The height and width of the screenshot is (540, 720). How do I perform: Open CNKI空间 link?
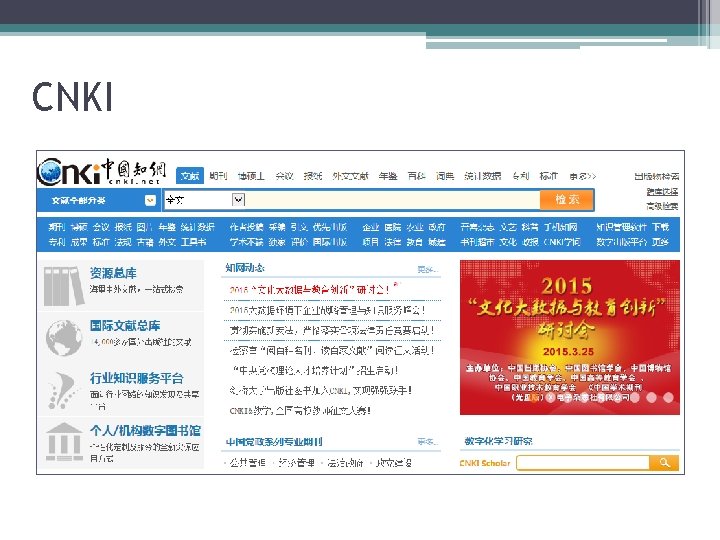pos(562,242)
